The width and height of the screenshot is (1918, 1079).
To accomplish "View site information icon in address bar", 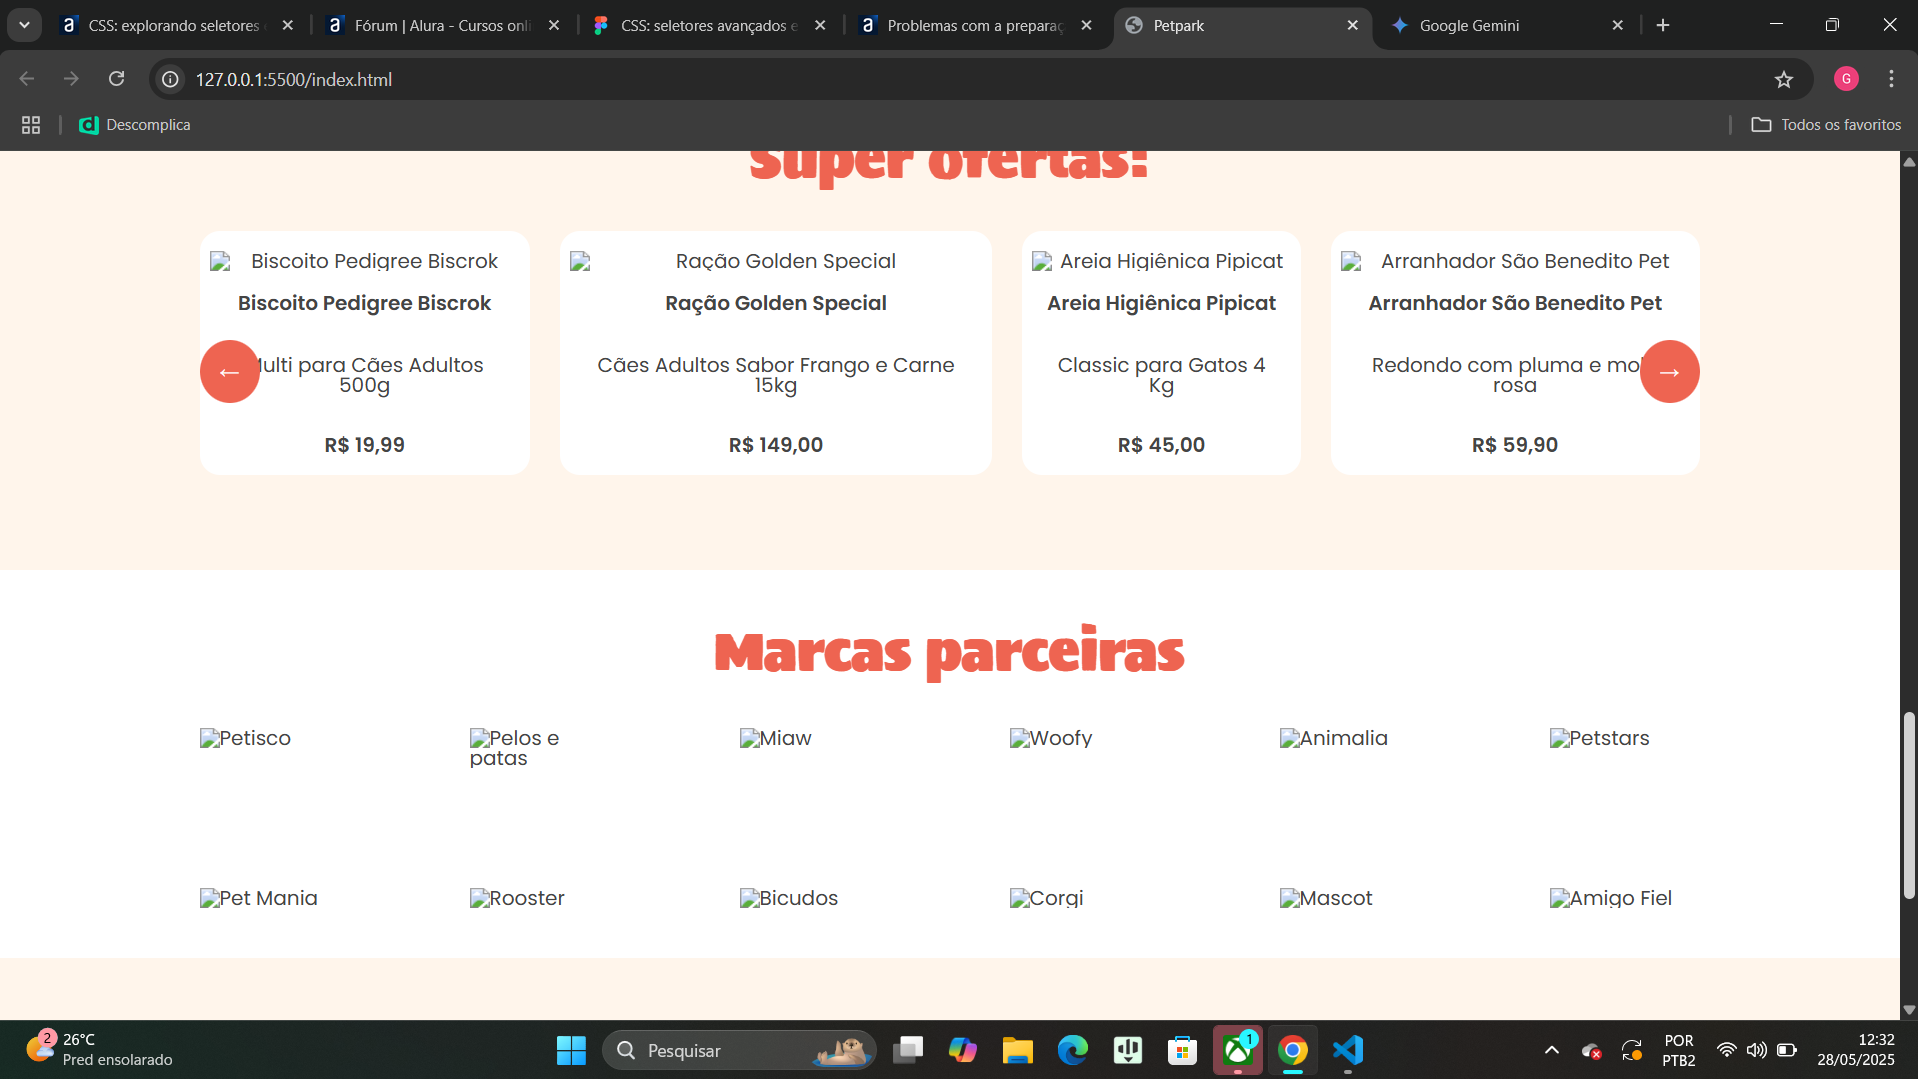I will tap(171, 79).
